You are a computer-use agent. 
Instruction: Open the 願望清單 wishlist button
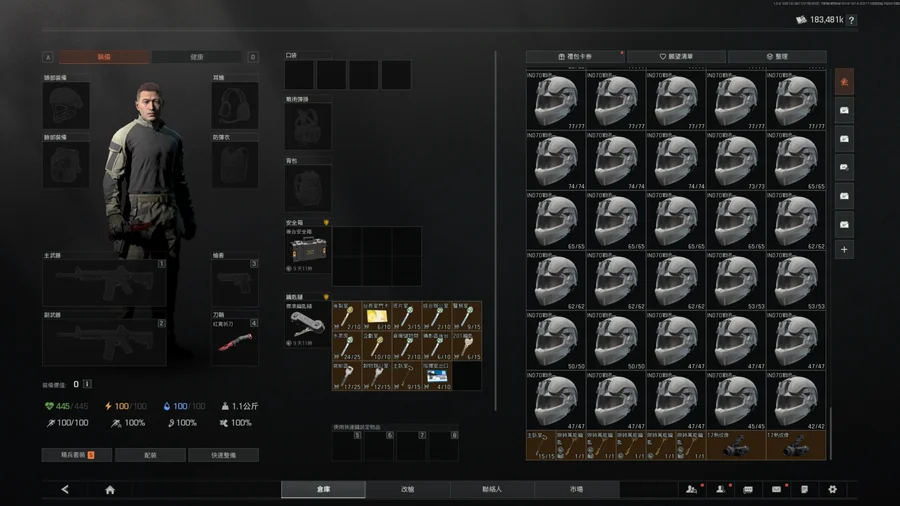tap(676, 56)
